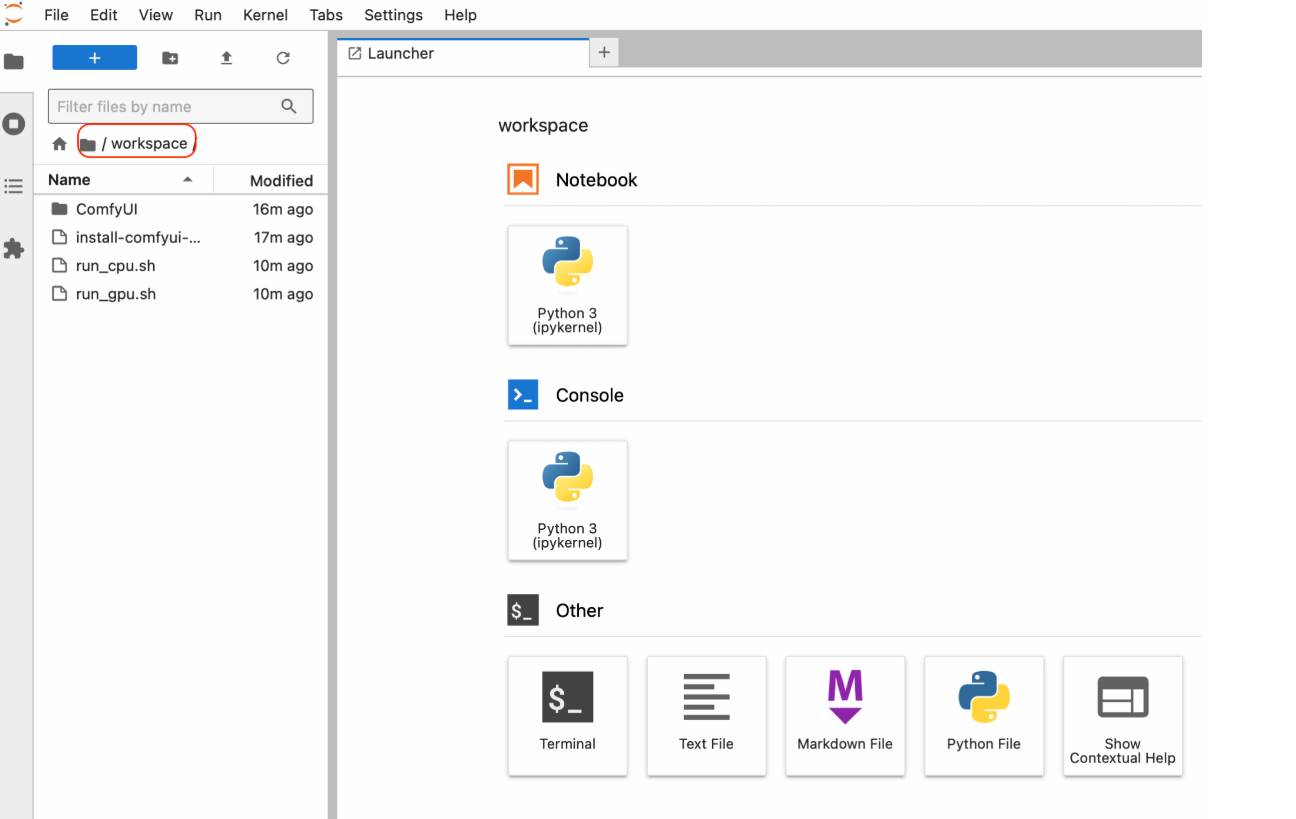Click the Filter files by name field
The image size is (1296, 819).
click(165, 106)
